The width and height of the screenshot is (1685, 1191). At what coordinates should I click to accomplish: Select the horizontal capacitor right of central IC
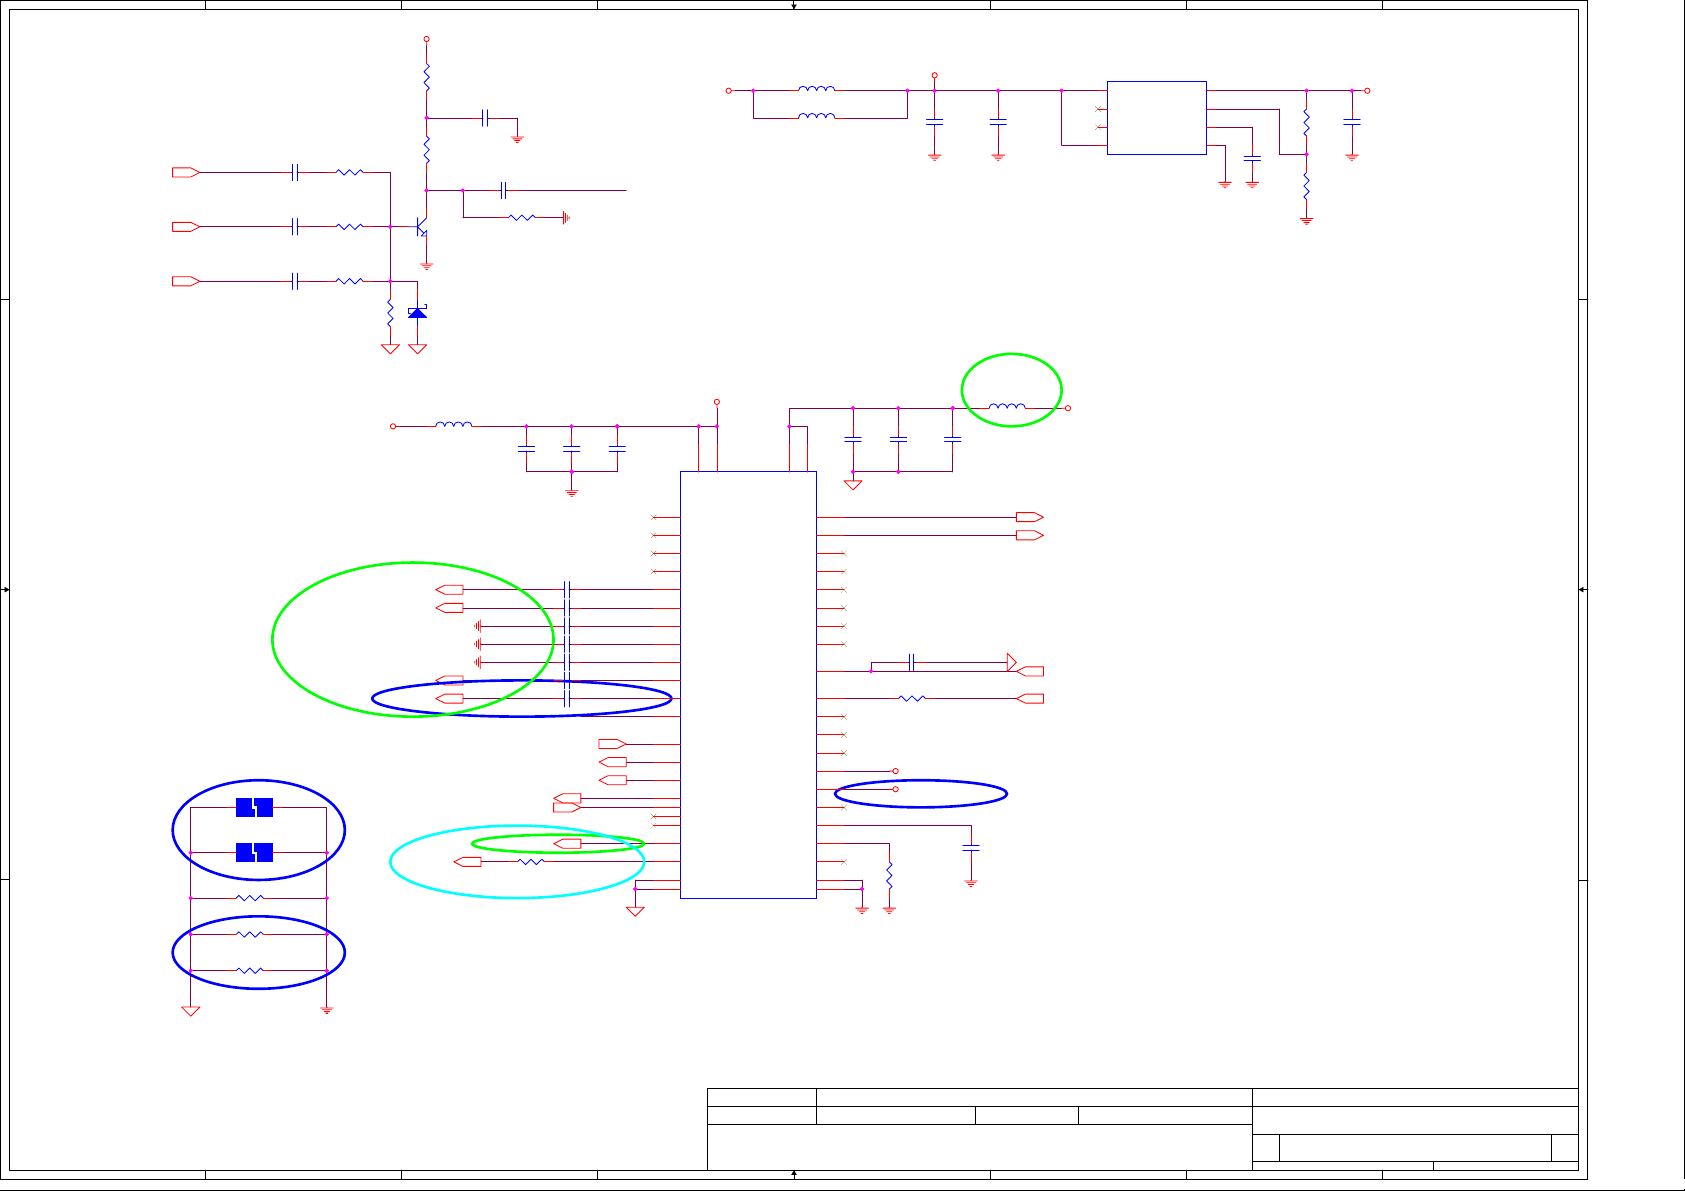pyautogui.click(x=911, y=662)
